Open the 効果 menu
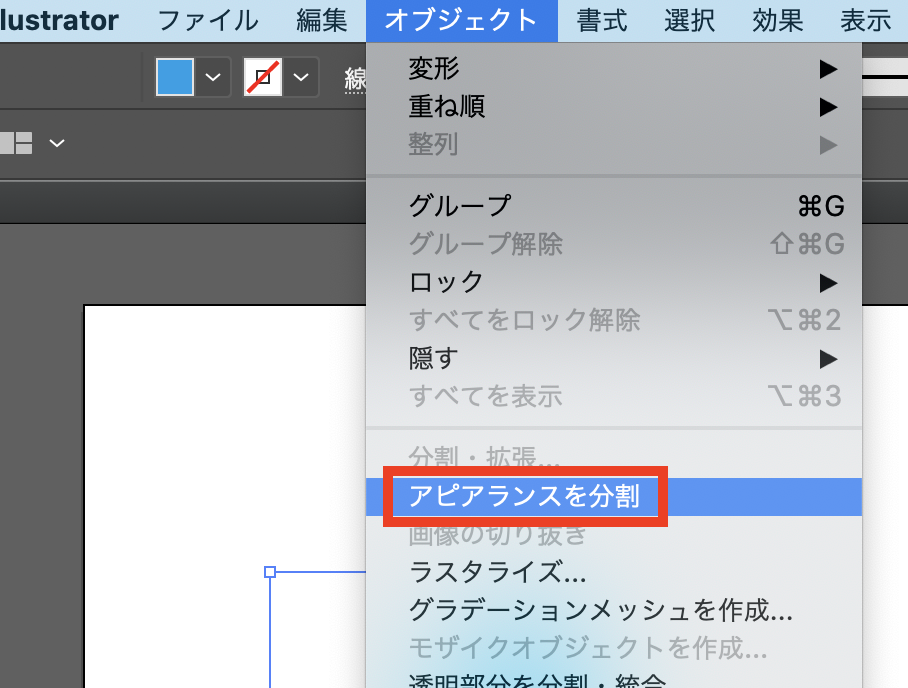Viewport: 908px width, 688px height. pos(778,20)
